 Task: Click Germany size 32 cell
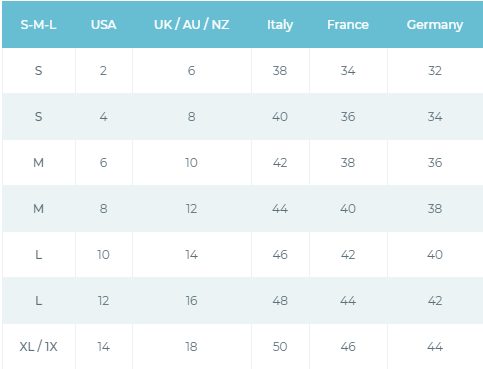435,71
